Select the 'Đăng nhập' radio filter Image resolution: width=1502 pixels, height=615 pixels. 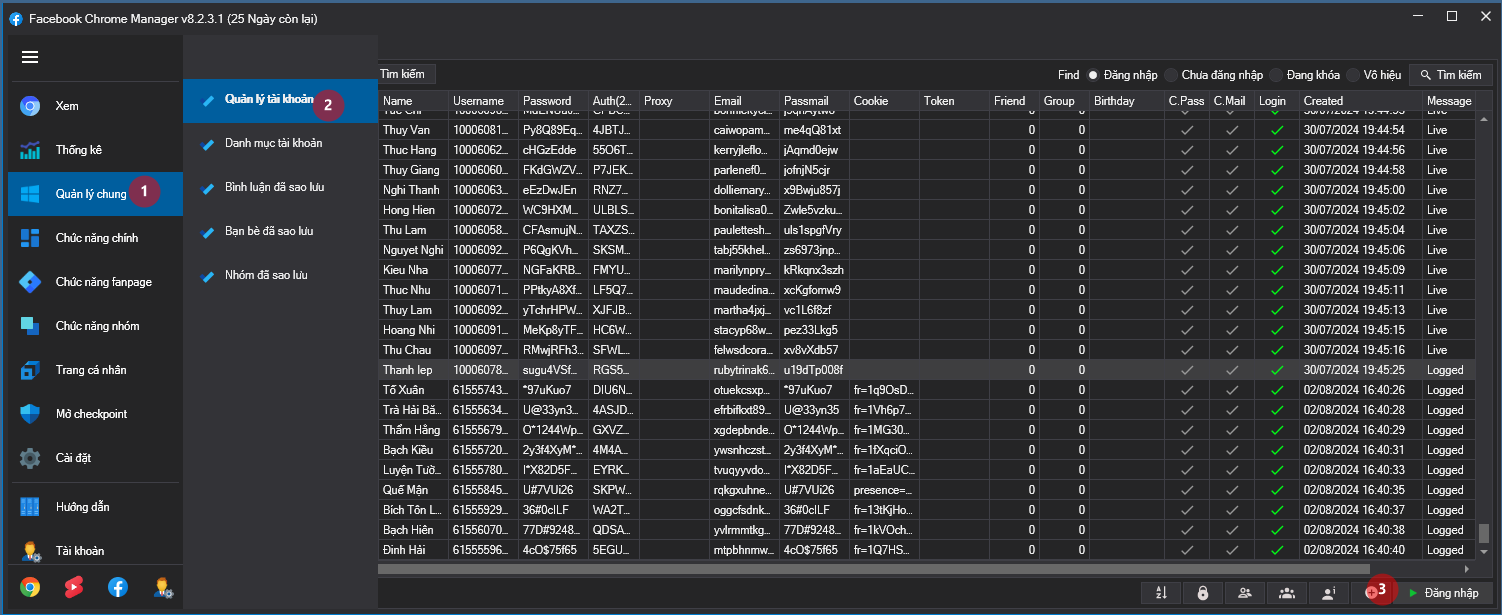(x=1093, y=75)
